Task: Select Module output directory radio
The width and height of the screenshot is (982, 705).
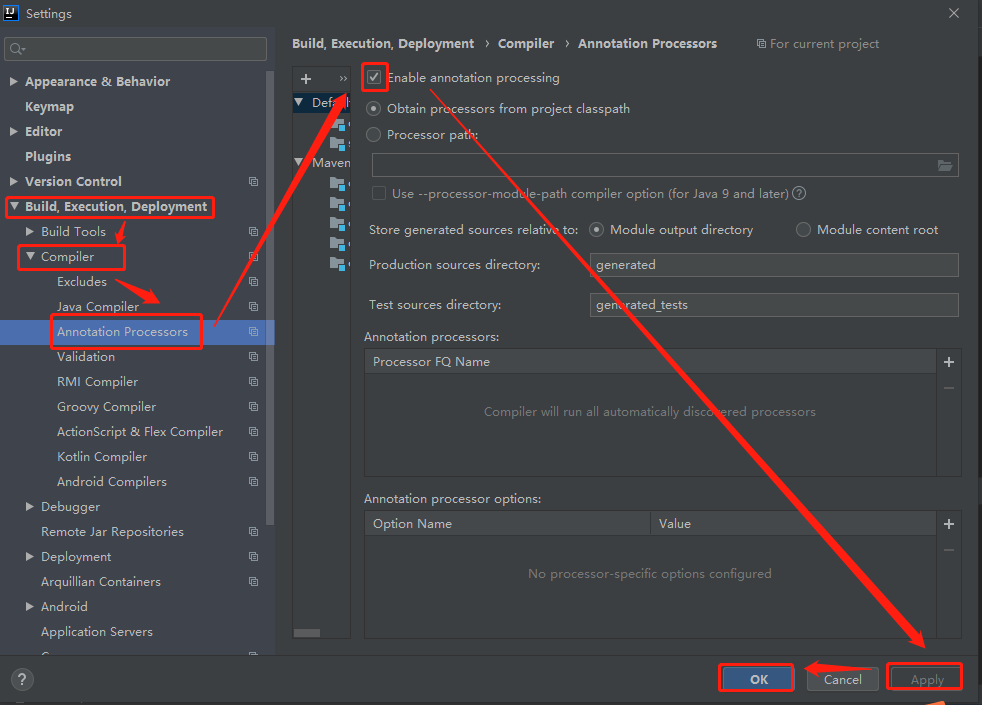Action: pyautogui.click(x=597, y=230)
